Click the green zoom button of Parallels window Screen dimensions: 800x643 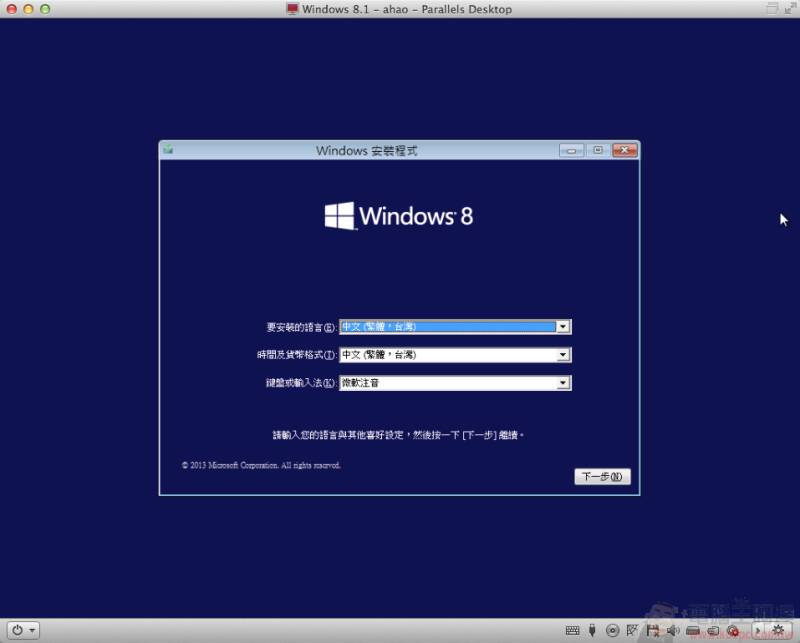tap(45, 9)
